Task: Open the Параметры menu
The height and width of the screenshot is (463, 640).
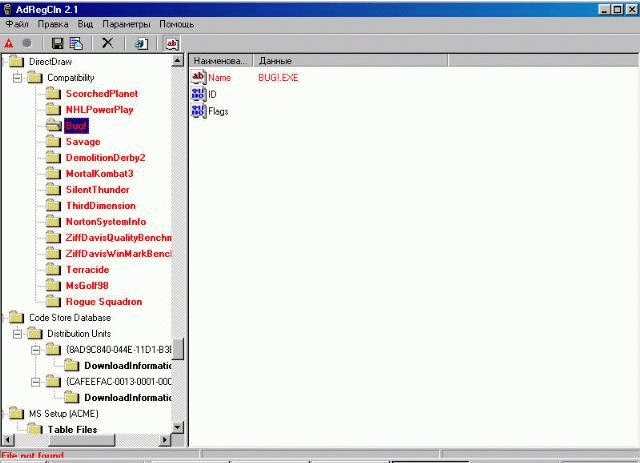Action: click(x=126, y=24)
